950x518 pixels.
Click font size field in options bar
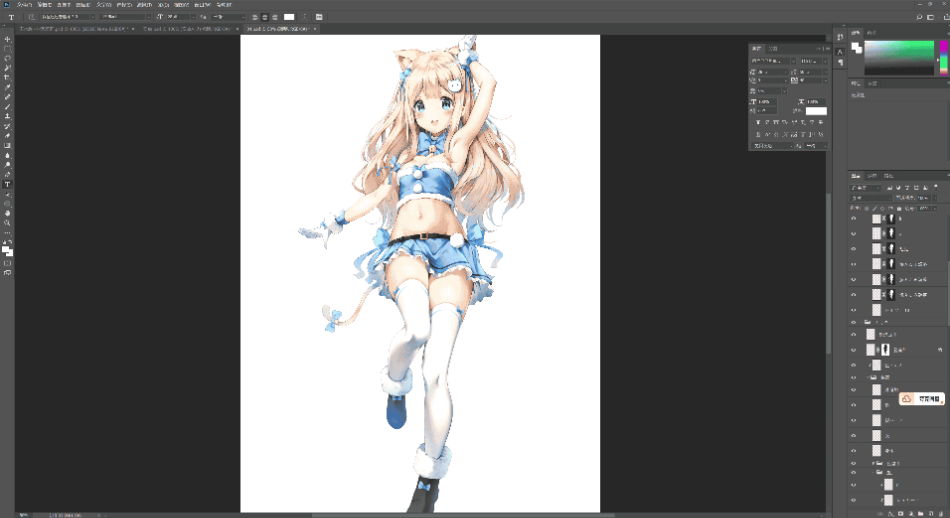(x=179, y=17)
